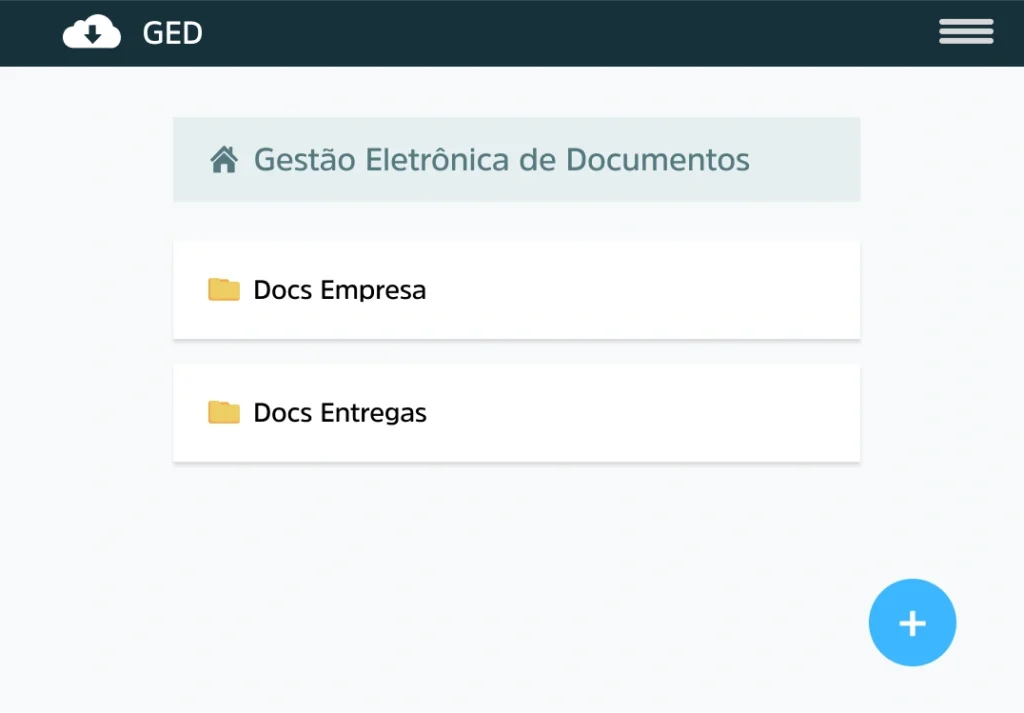Open the Docs Empresa folder label

339,290
